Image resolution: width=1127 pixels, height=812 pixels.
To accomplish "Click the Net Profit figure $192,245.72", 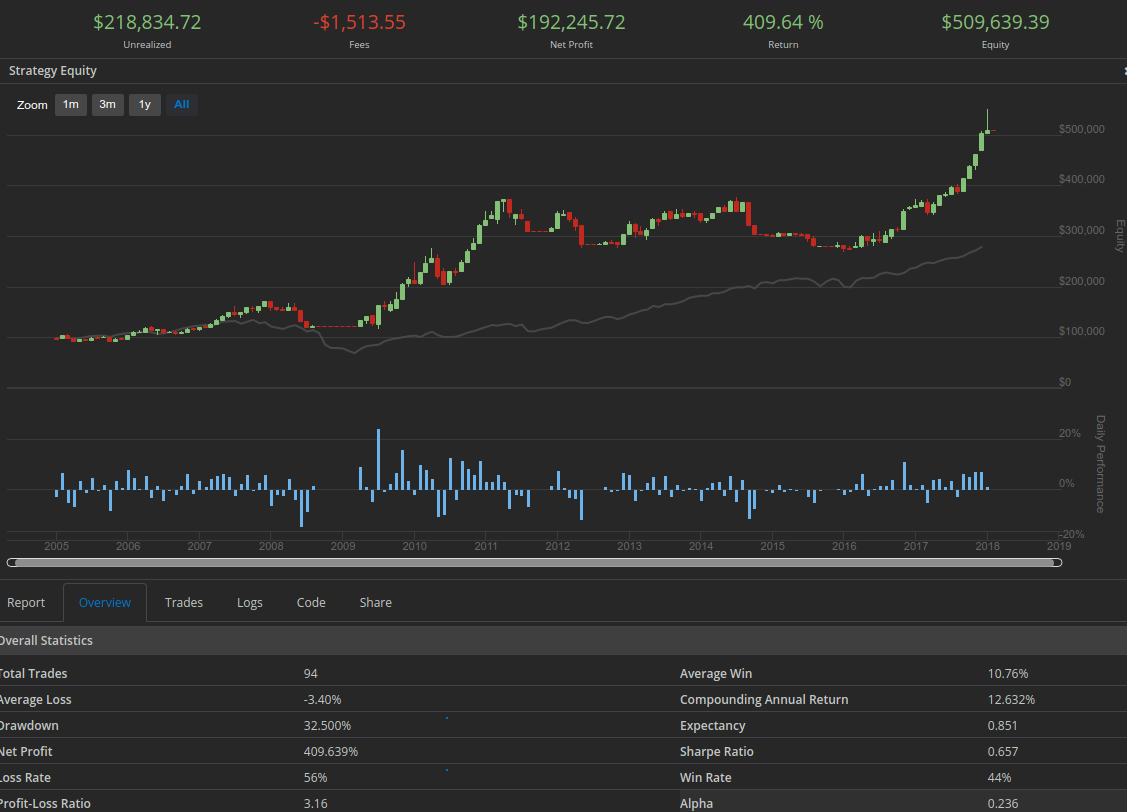I will 571,22.
